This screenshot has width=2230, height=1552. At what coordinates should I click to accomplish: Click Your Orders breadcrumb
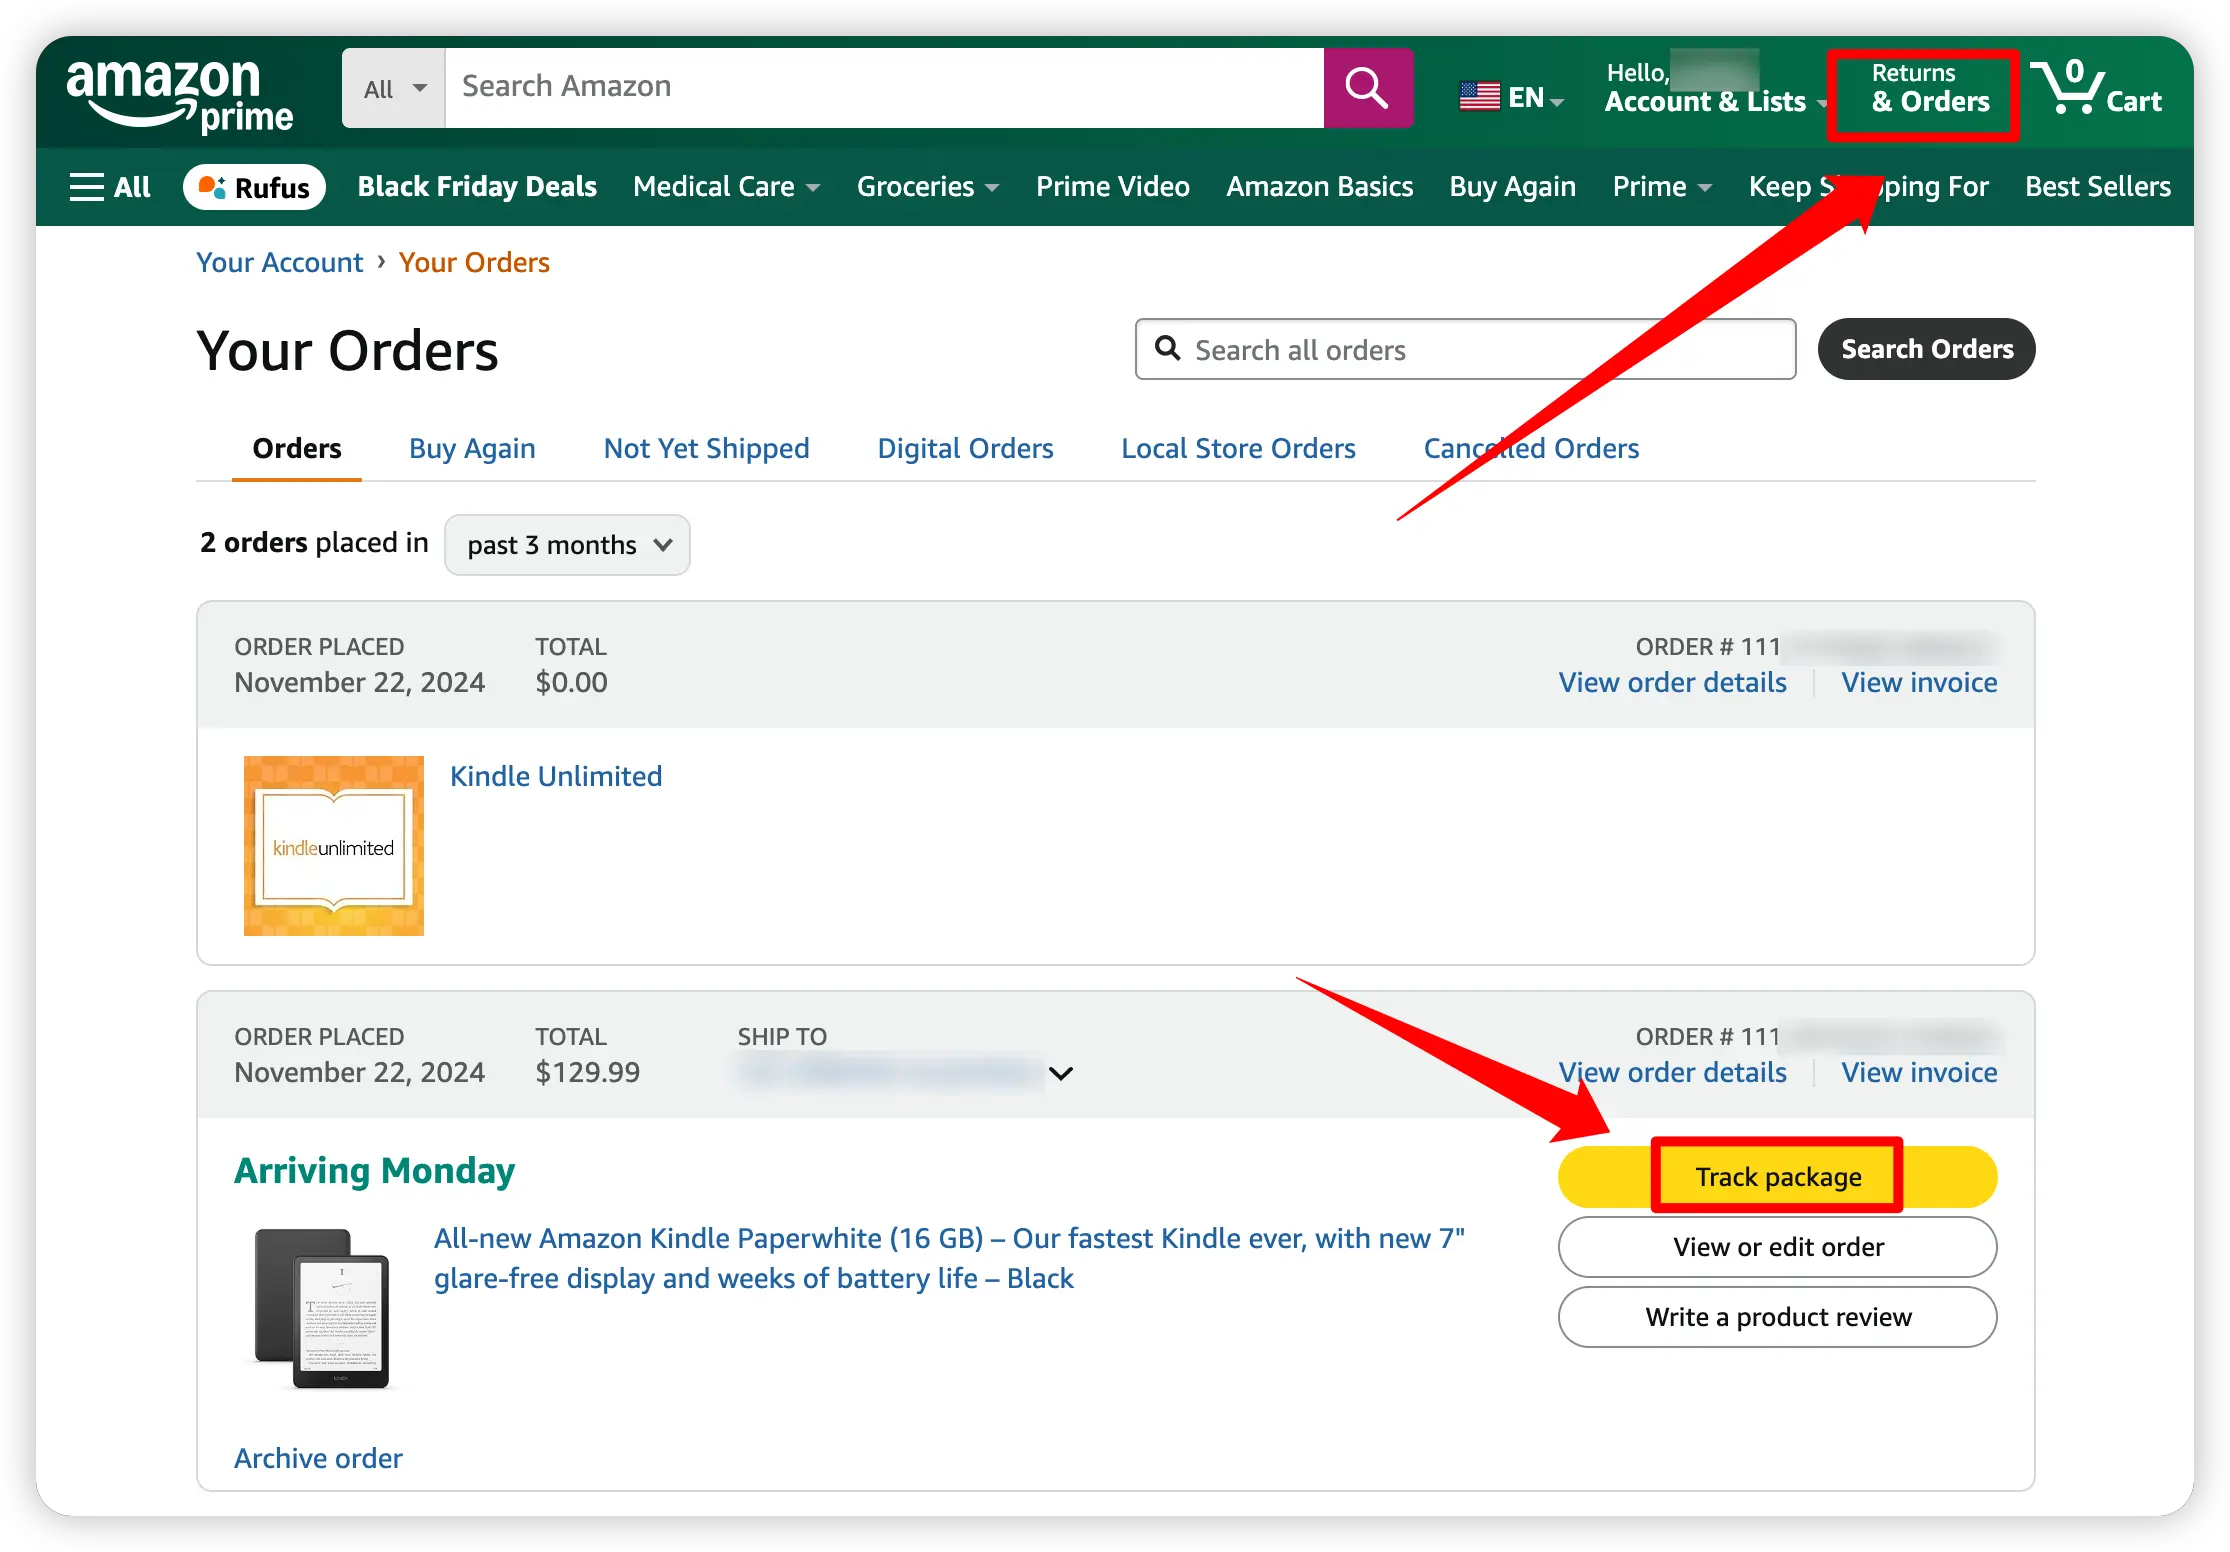[474, 262]
